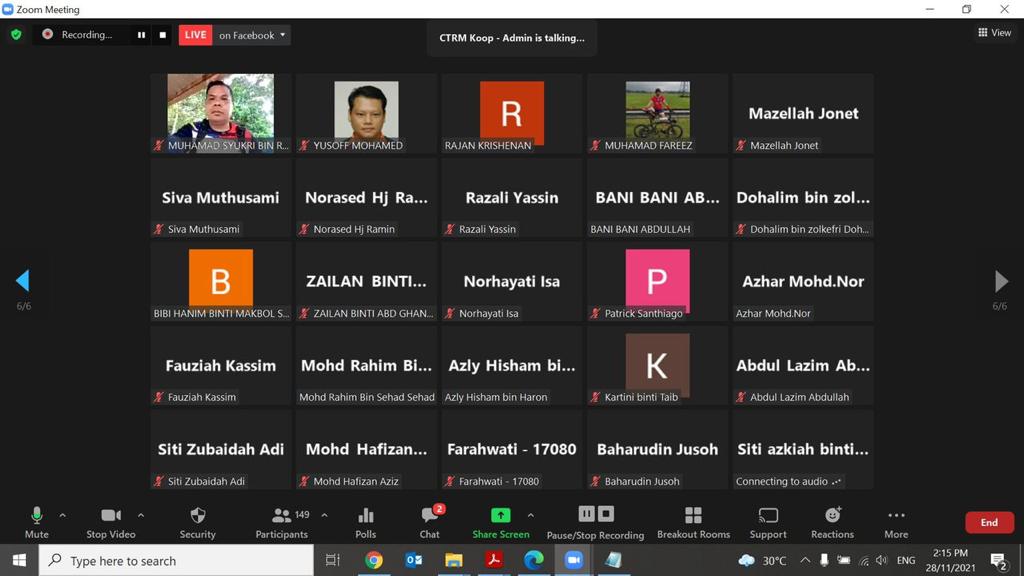Click the red End meeting button
The width and height of the screenshot is (1024, 576).
988,522
